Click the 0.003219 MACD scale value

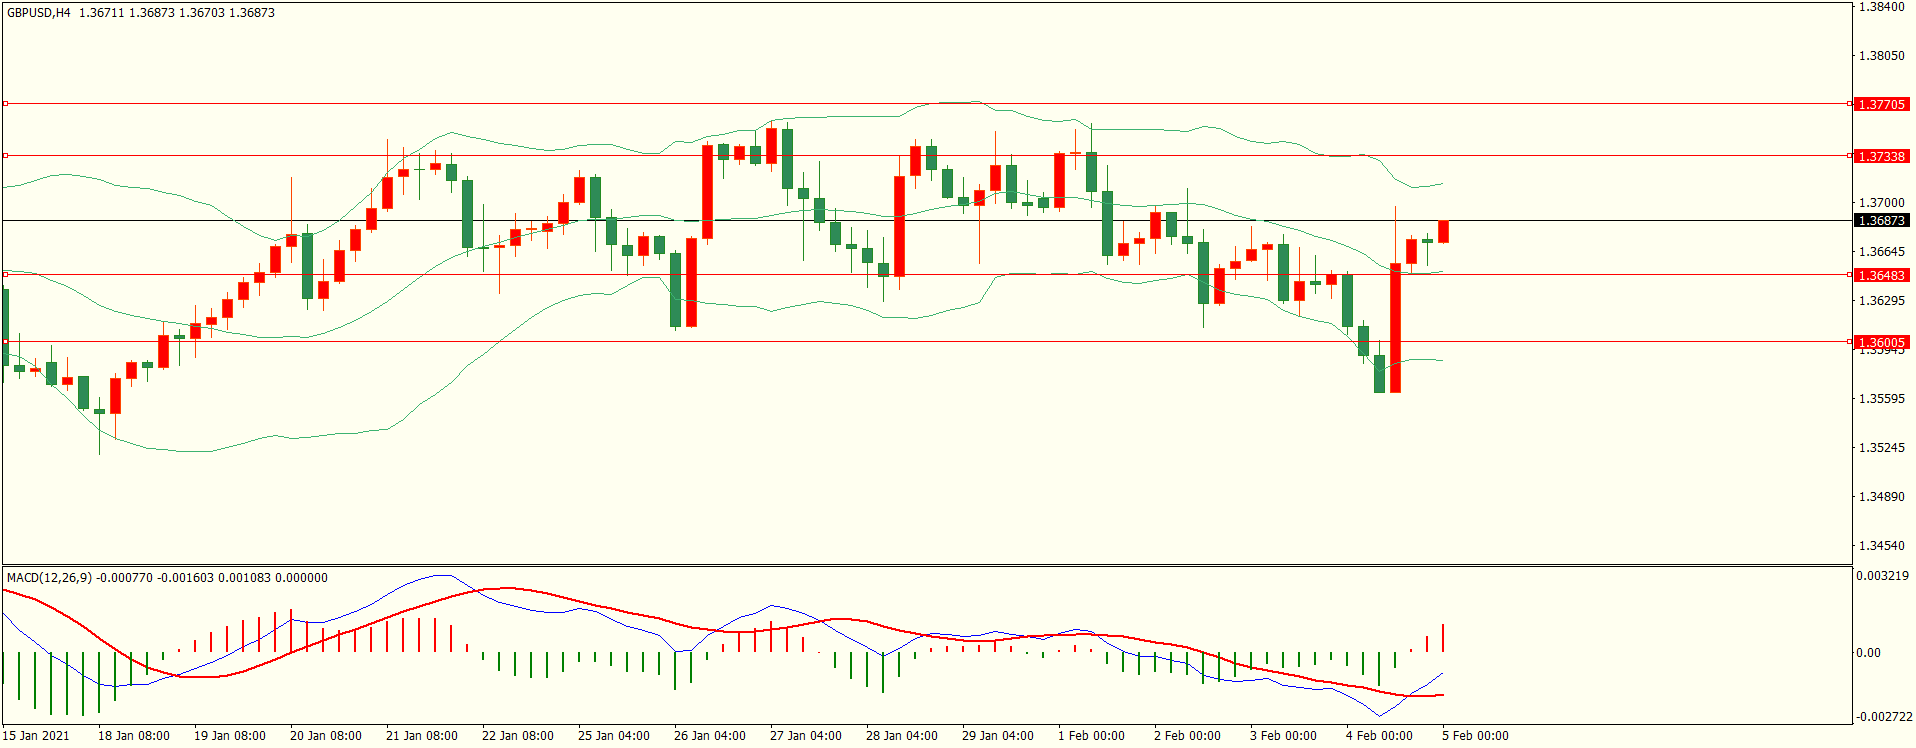tap(1882, 576)
